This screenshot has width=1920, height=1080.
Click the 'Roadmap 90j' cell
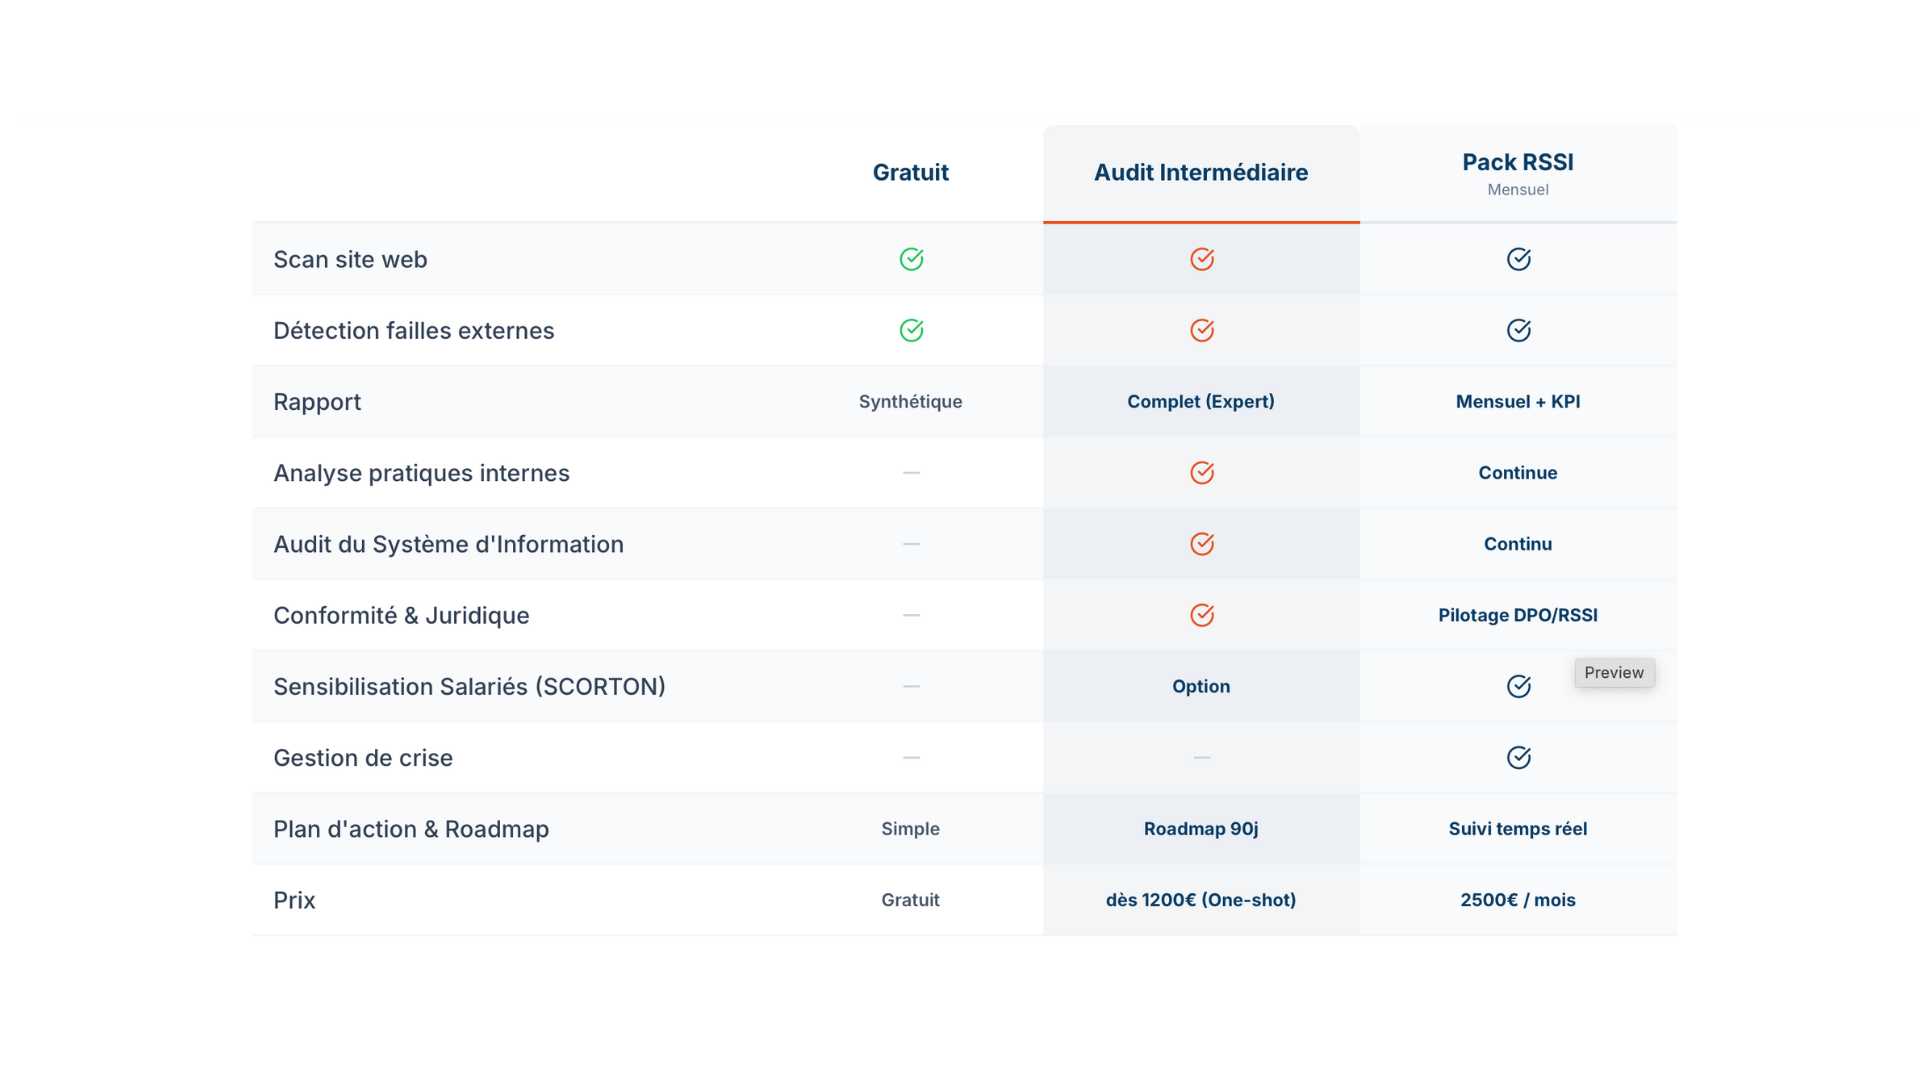click(1200, 829)
